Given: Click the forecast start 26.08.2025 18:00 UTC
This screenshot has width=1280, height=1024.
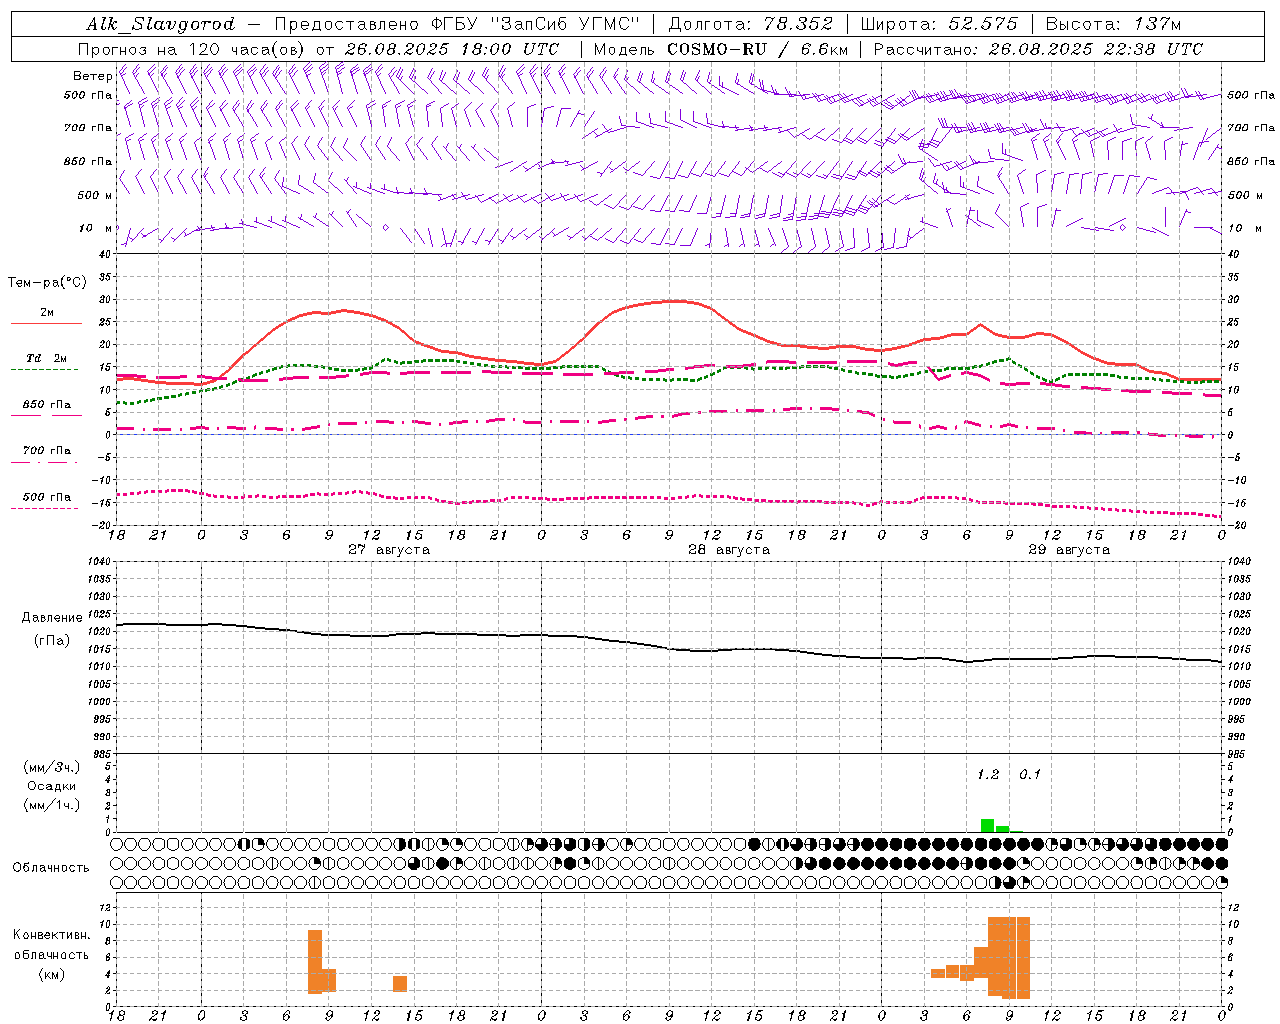Looking at the screenshot, I should (x=452, y=49).
